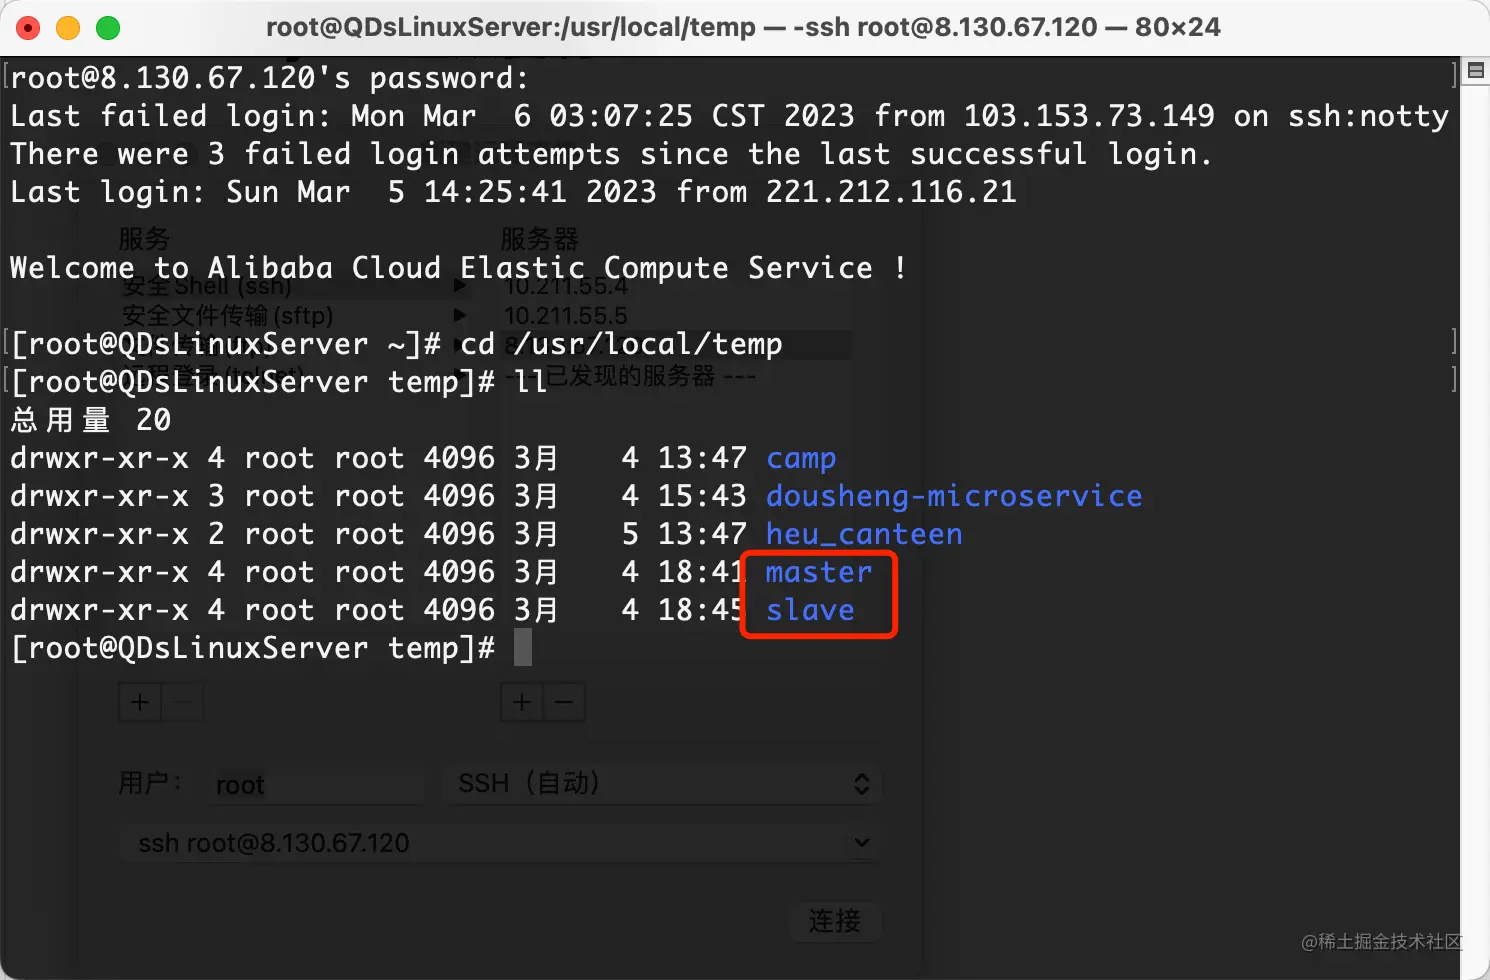
Task: Click the minus button under 服务器 list
Action: click(x=564, y=703)
